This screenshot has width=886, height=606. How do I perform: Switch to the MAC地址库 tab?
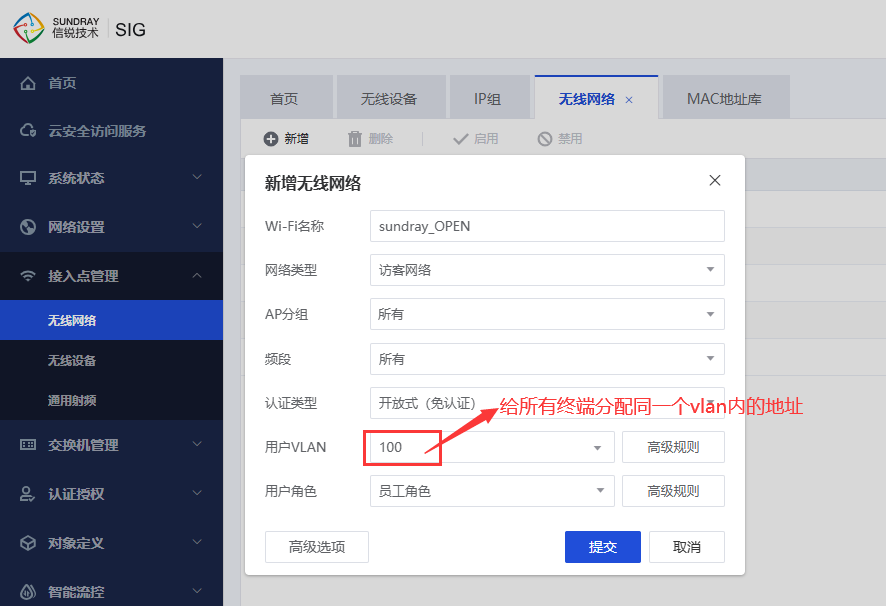[726, 97]
